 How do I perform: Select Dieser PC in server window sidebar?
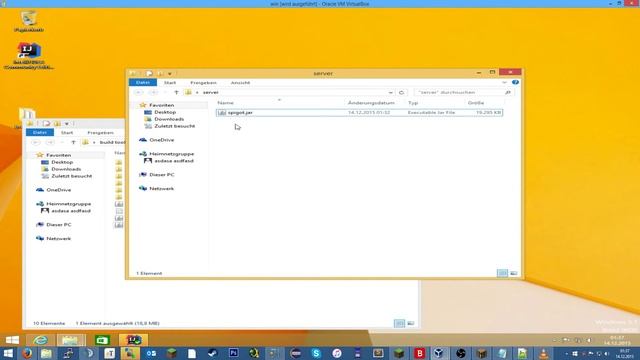(162, 175)
